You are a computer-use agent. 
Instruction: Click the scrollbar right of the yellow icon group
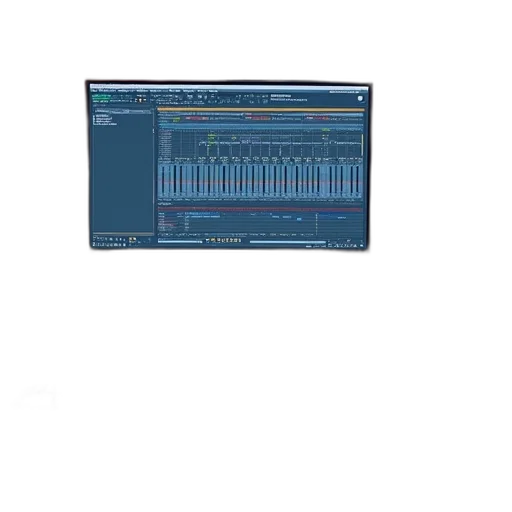coord(288,242)
